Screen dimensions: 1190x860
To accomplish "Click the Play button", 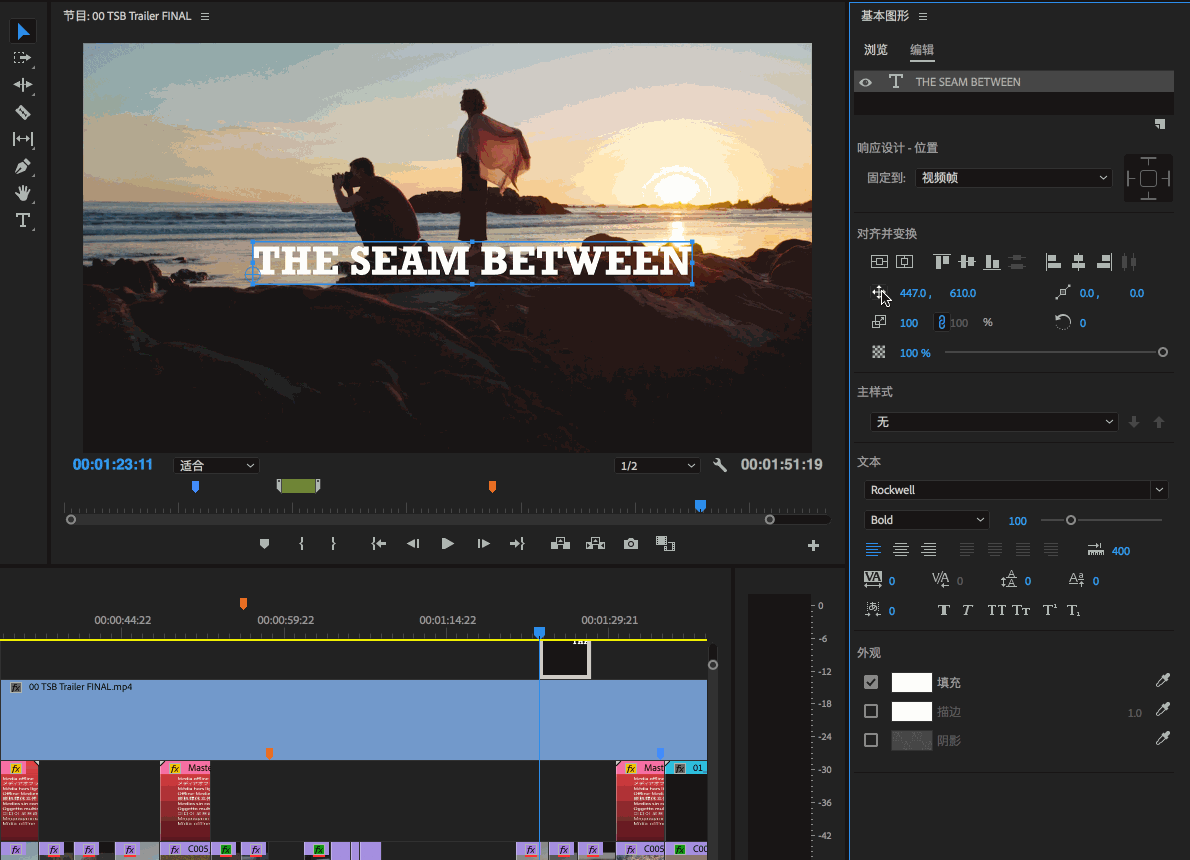I will 447,543.
